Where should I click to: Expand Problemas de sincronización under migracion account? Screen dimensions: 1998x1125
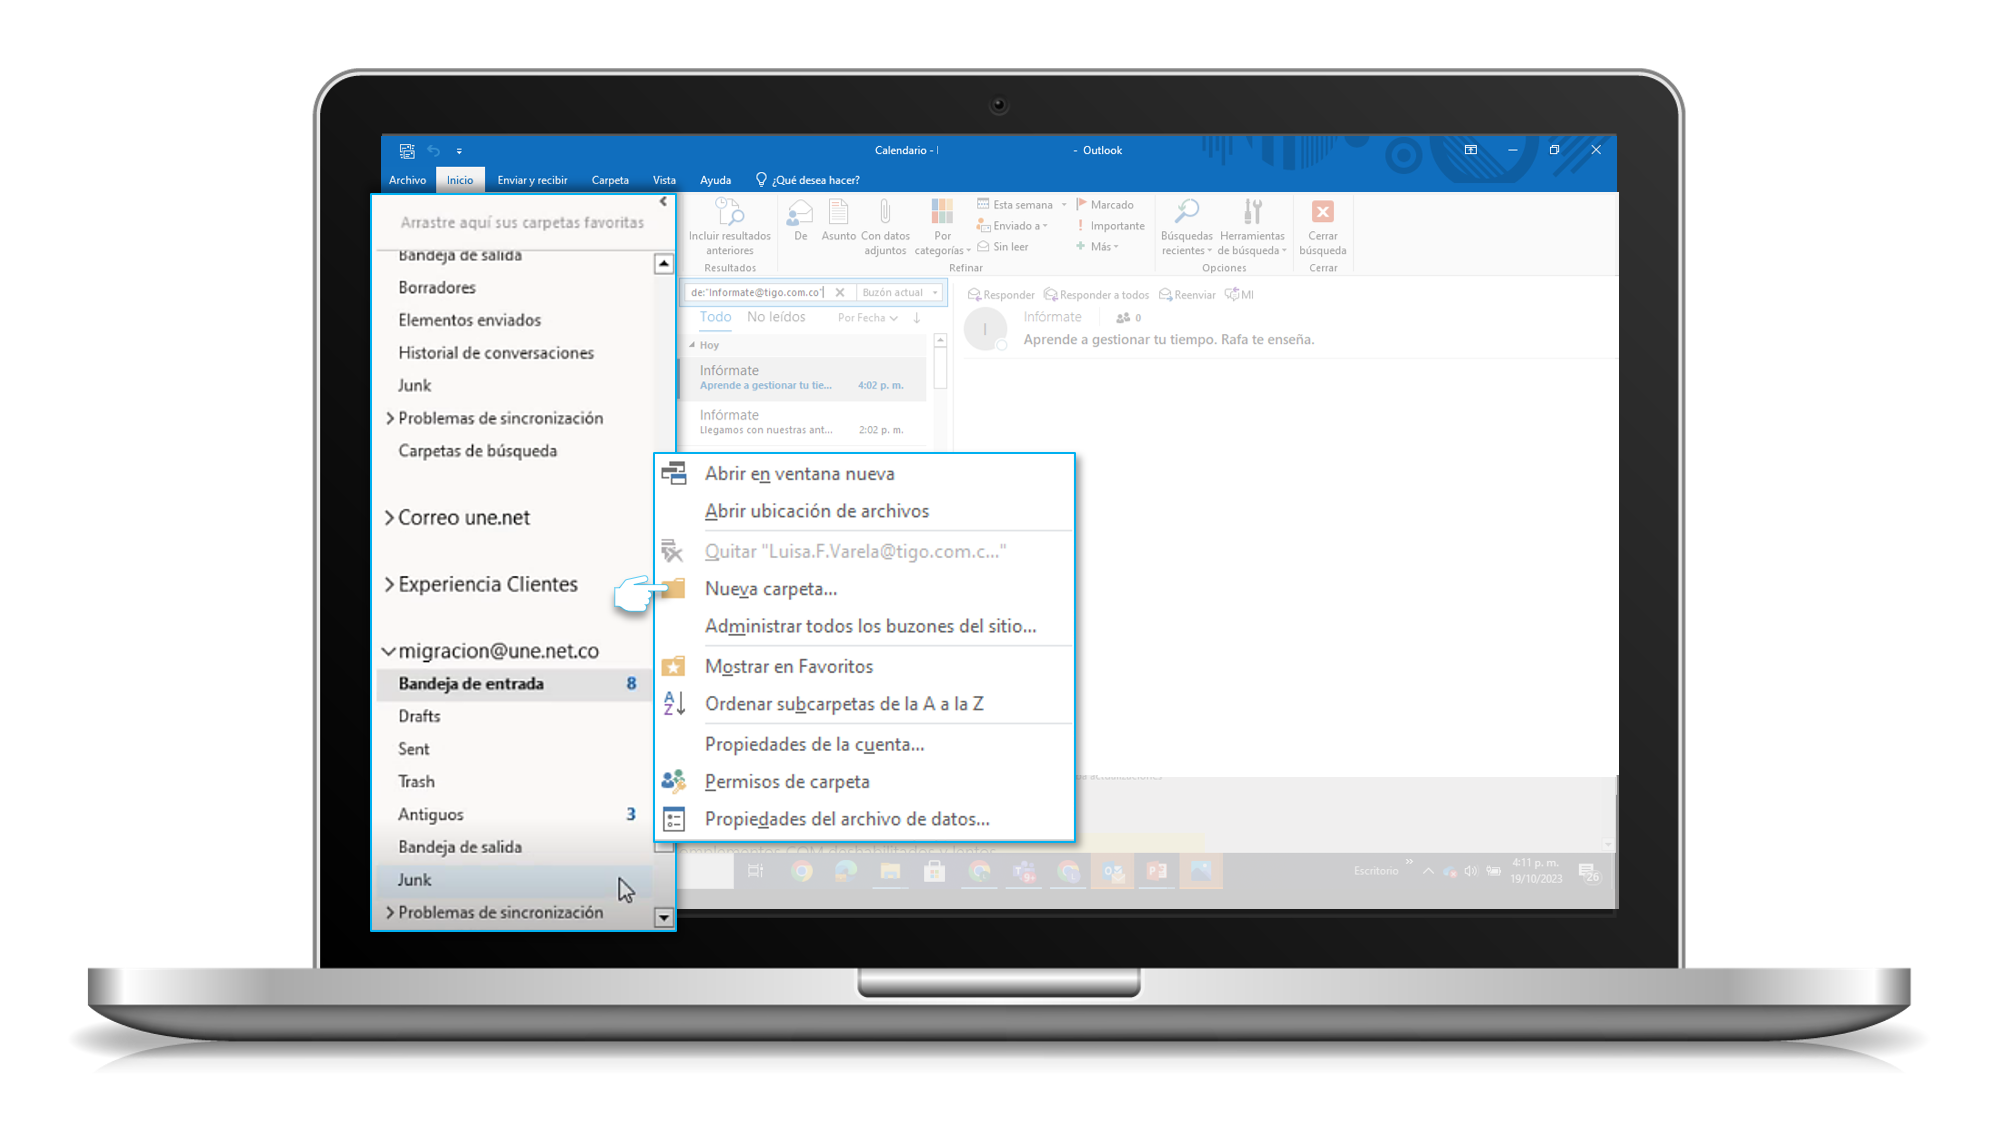pyautogui.click(x=389, y=912)
